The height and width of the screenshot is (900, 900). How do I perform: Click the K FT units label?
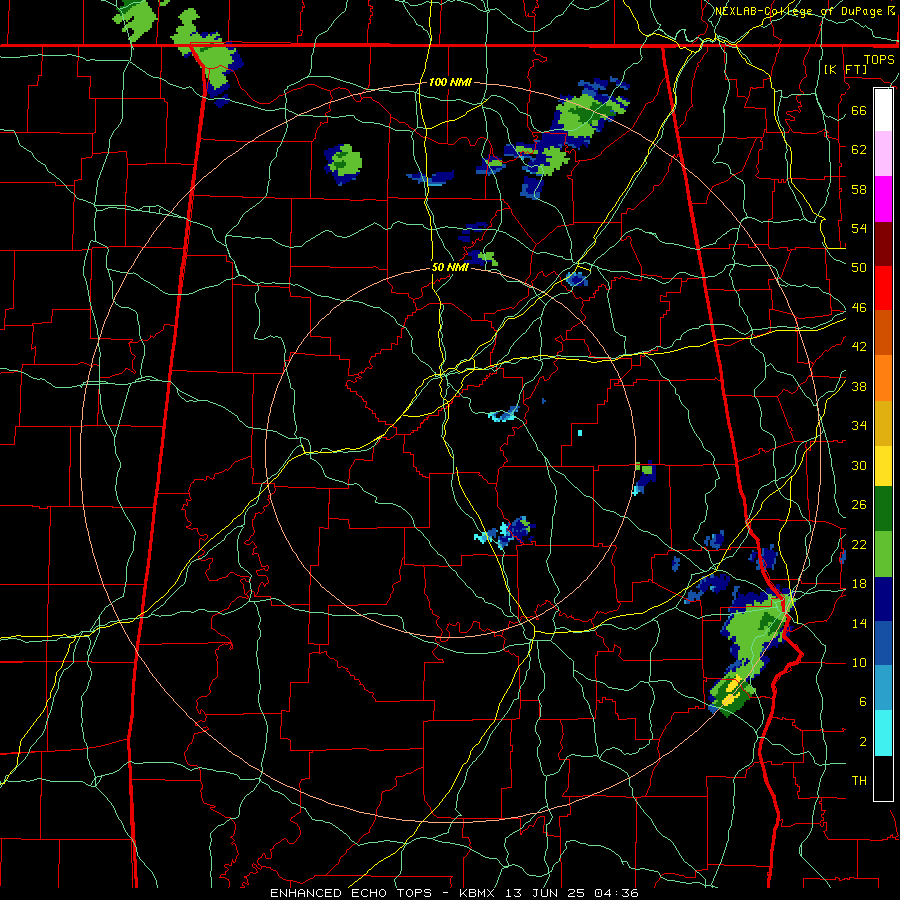845,69
